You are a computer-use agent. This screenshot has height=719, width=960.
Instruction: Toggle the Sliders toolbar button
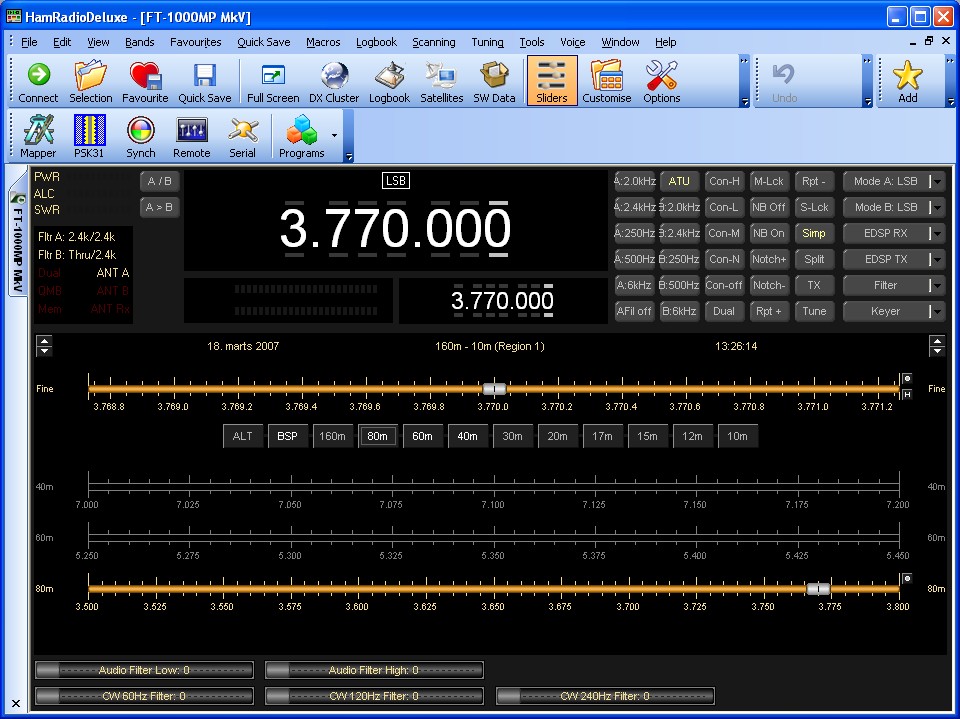coord(552,81)
